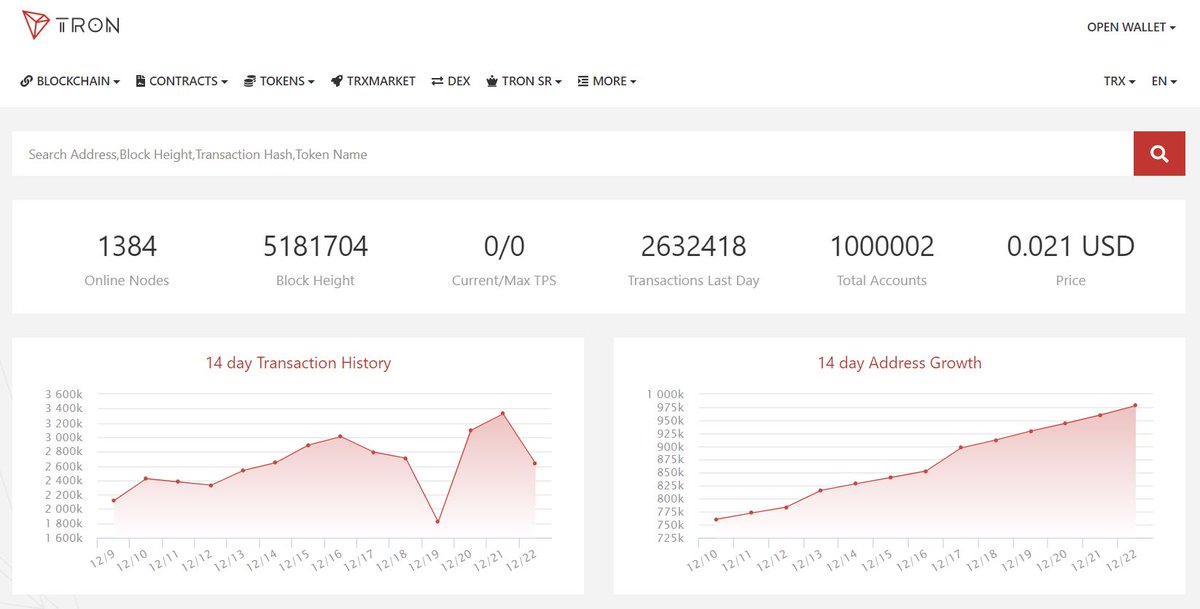Click the 12/9 first point on the transaction chart

[114, 500]
